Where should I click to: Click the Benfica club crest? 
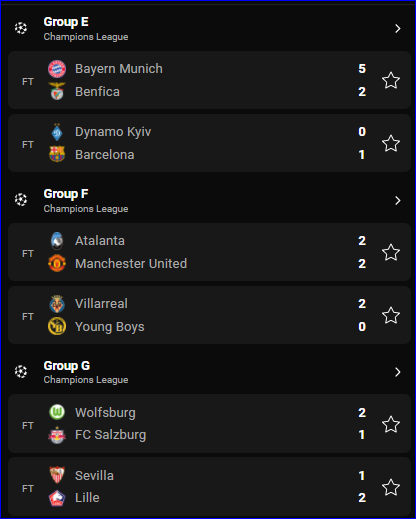(x=57, y=91)
